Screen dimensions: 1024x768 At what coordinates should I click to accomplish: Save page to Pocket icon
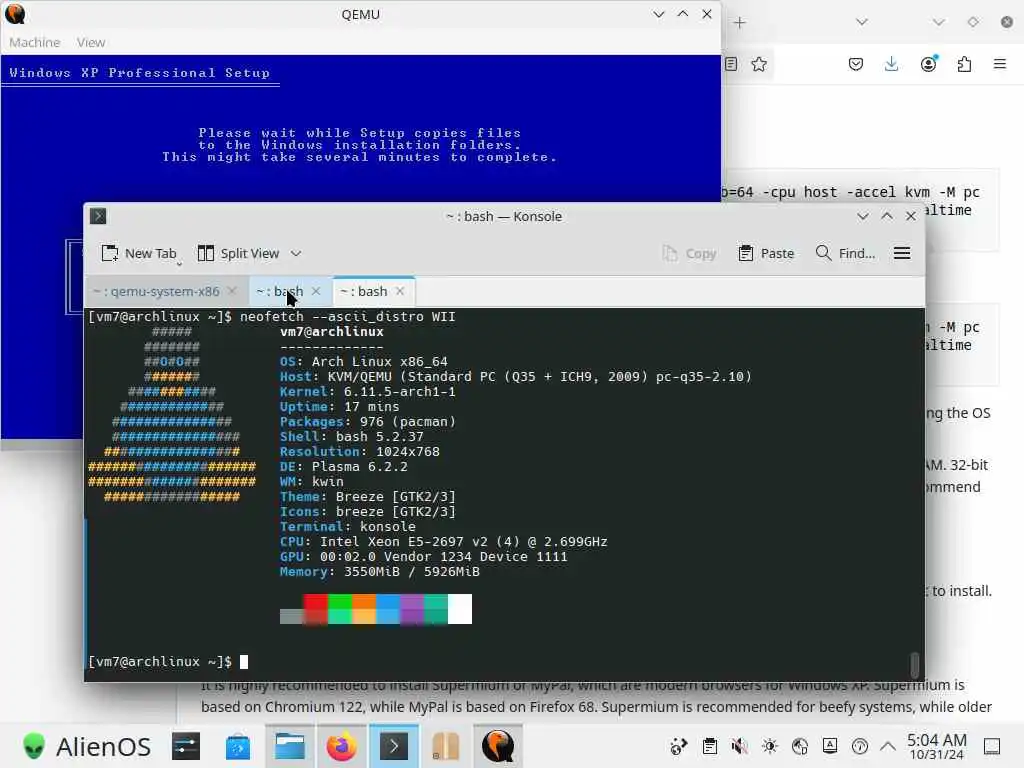coord(856,64)
